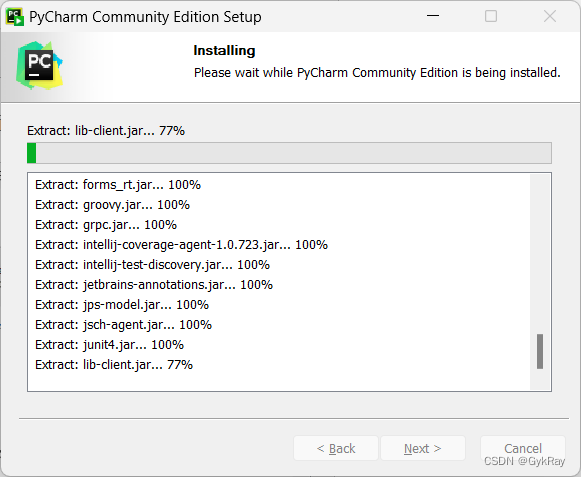Select the intellij-test-discovery.jar log entry
Image resolution: width=581 pixels, height=477 pixels.
click(x=152, y=265)
